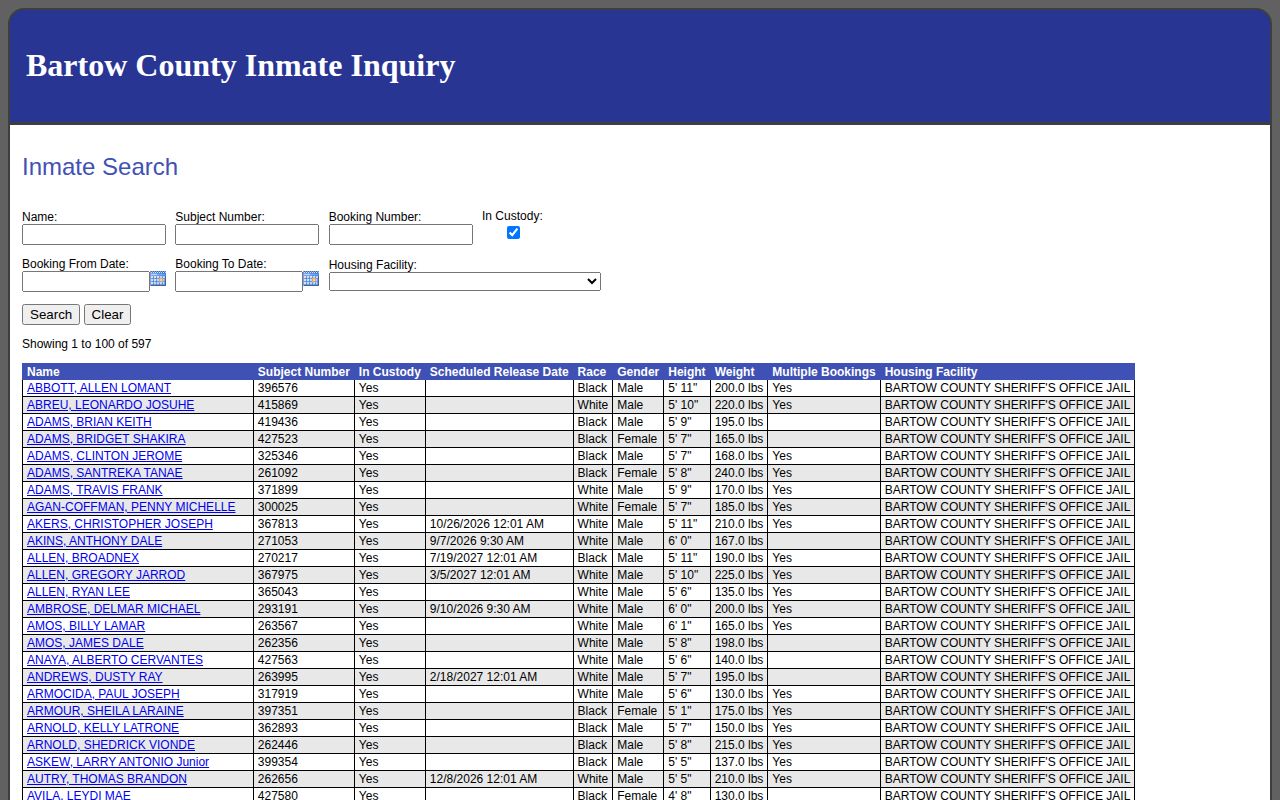Open inmate AGAN-COFFMAN, PENNY MICHELLE
This screenshot has height=800, width=1280.
pos(131,507)
